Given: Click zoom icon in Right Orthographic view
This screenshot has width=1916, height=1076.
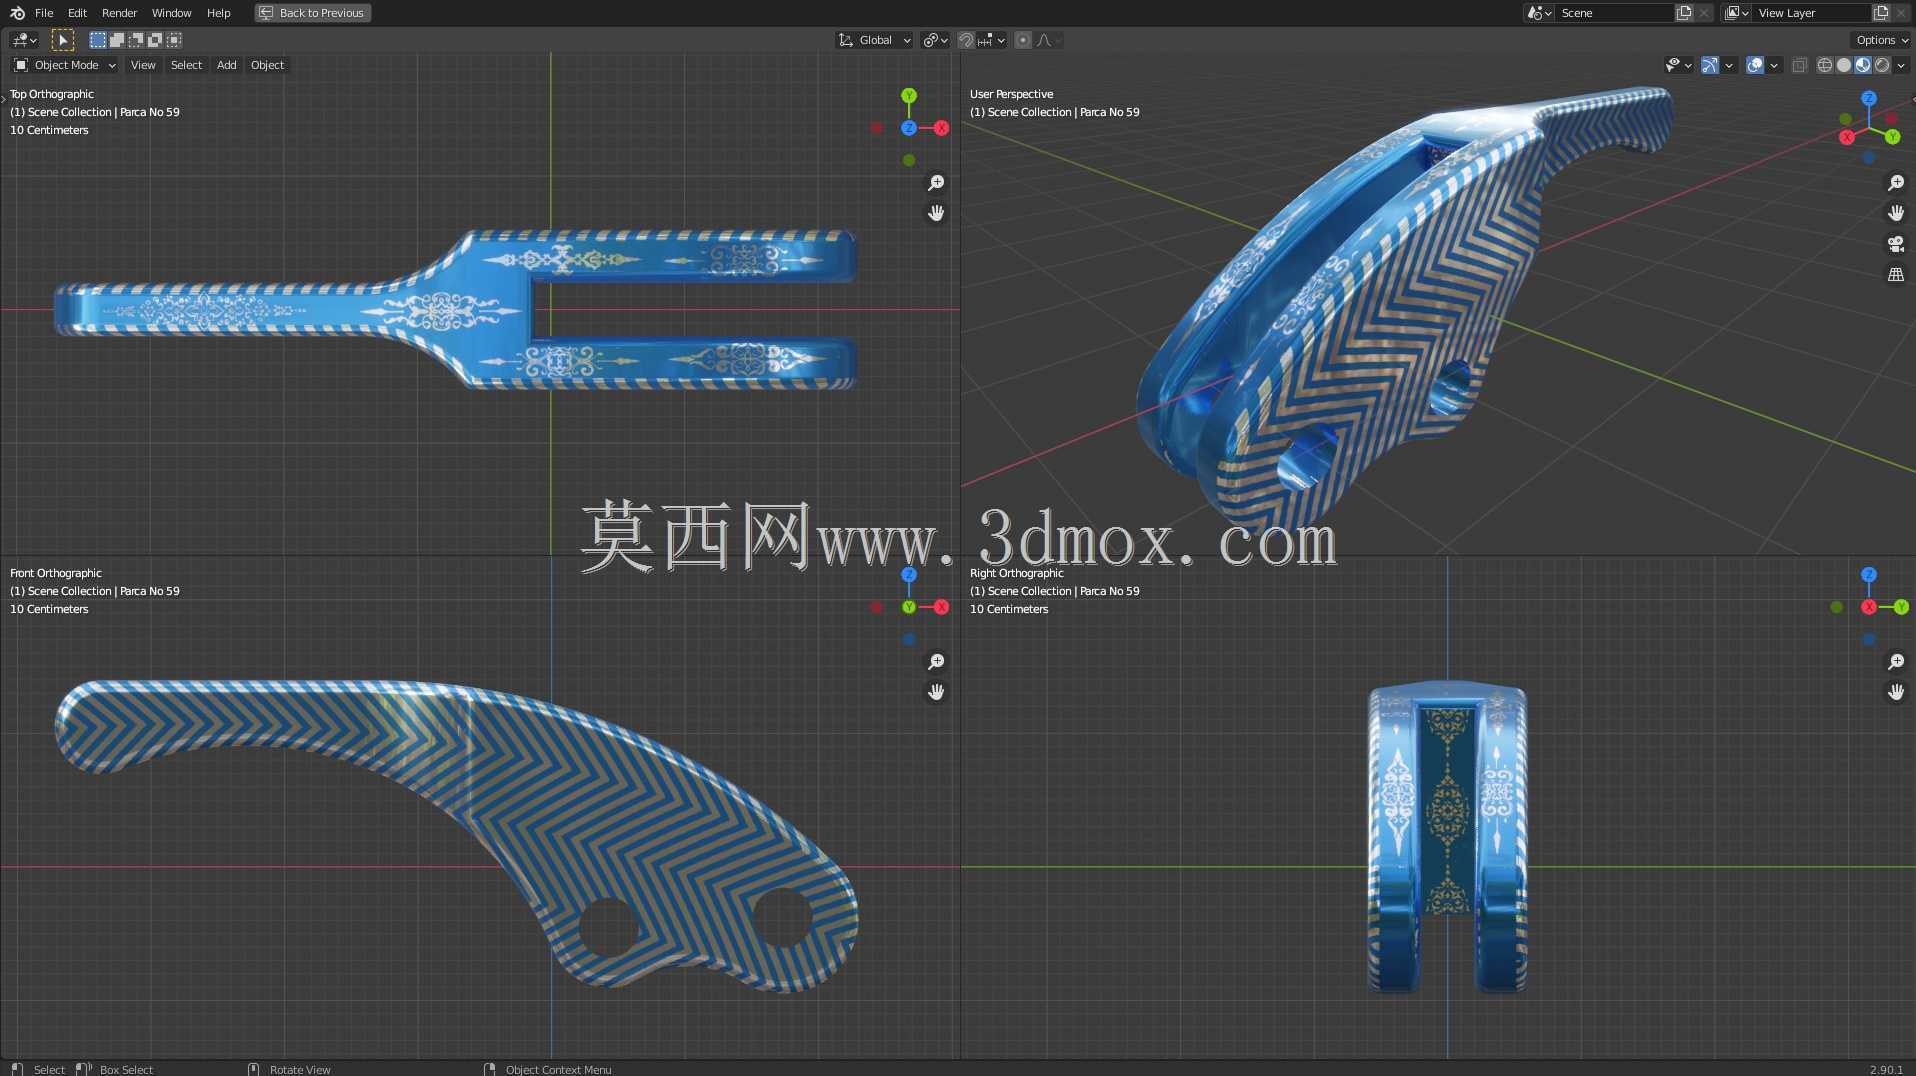Looking at the screenshot, I should [1896, 662].
